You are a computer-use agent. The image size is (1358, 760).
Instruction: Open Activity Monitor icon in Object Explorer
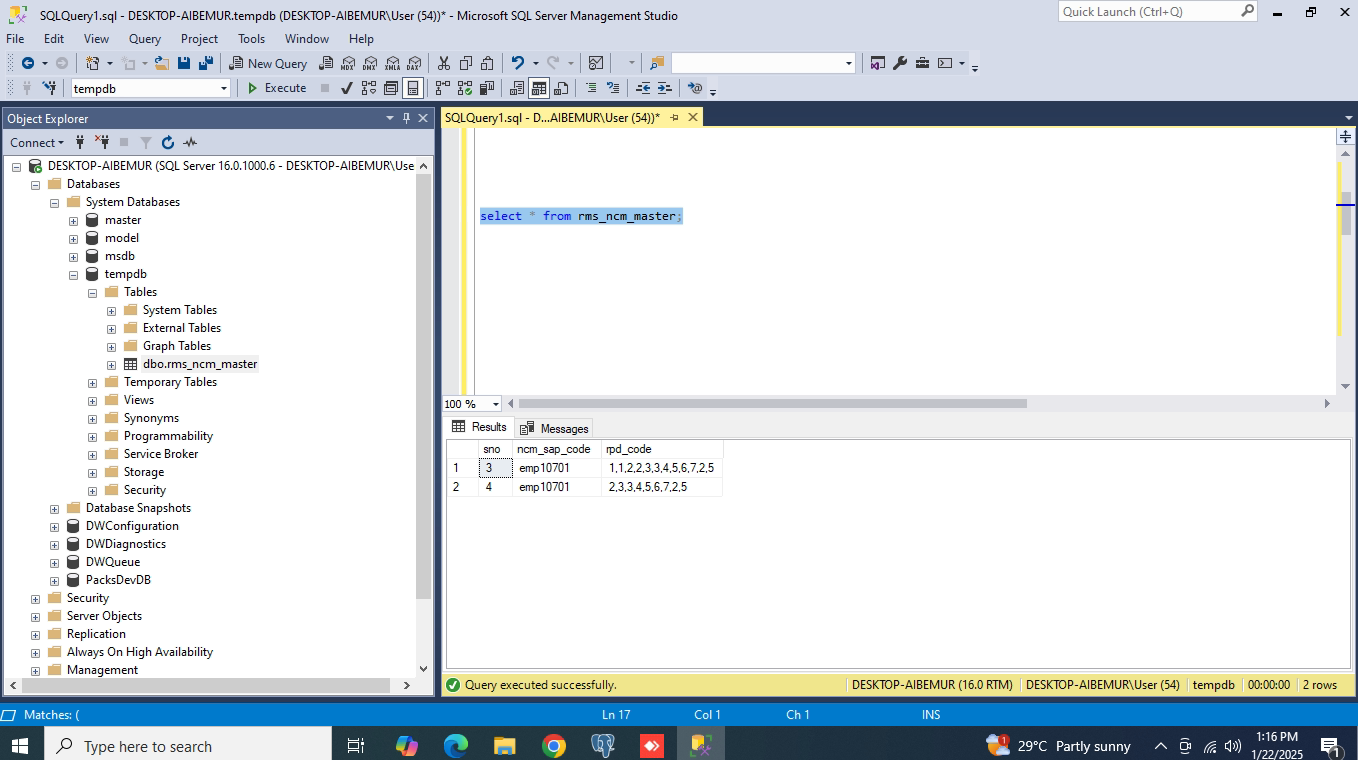(x=190, y=142)
